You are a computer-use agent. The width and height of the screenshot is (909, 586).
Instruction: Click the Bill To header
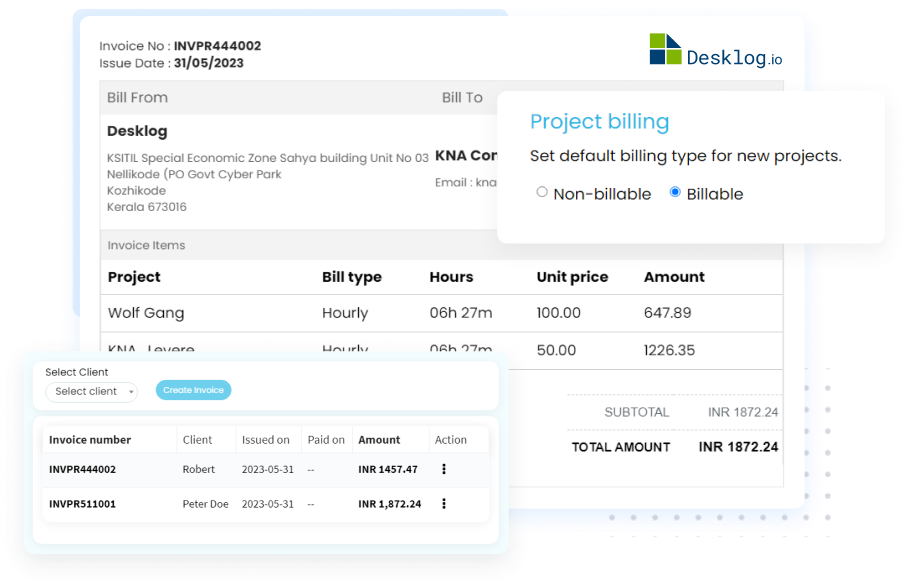462,97
